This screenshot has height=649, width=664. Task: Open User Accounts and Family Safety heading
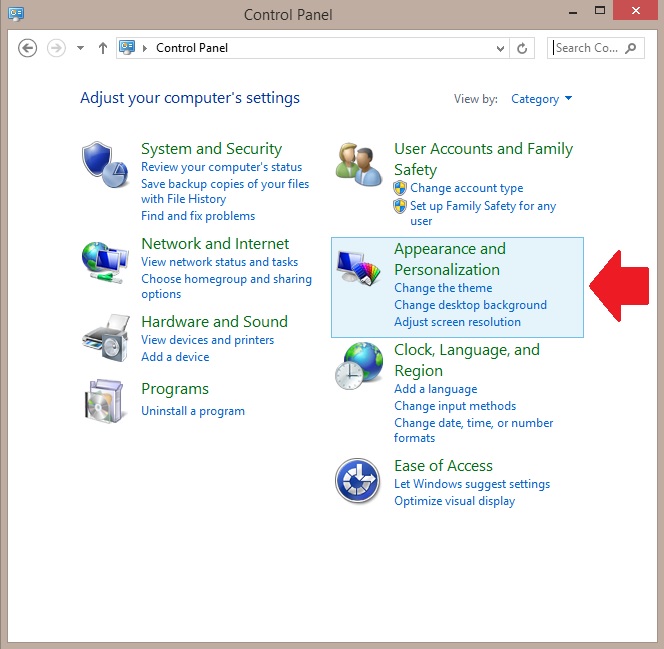point(483,159)
